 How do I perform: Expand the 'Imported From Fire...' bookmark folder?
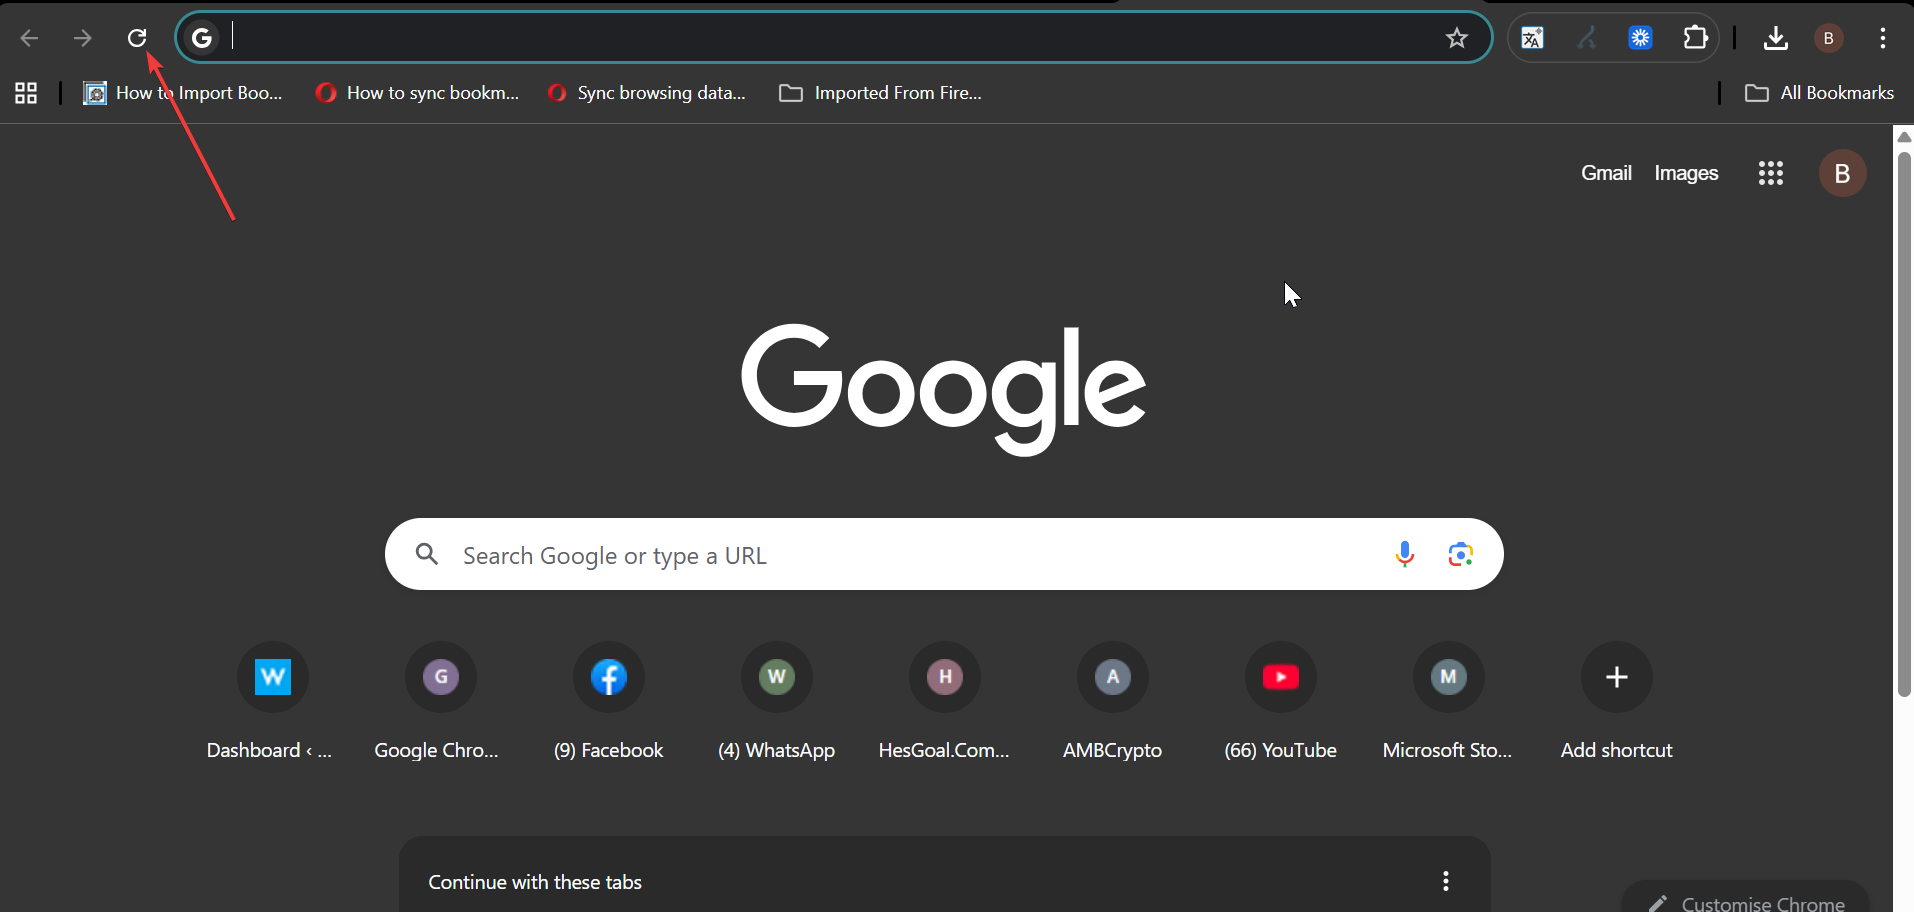tap(881, 93)
